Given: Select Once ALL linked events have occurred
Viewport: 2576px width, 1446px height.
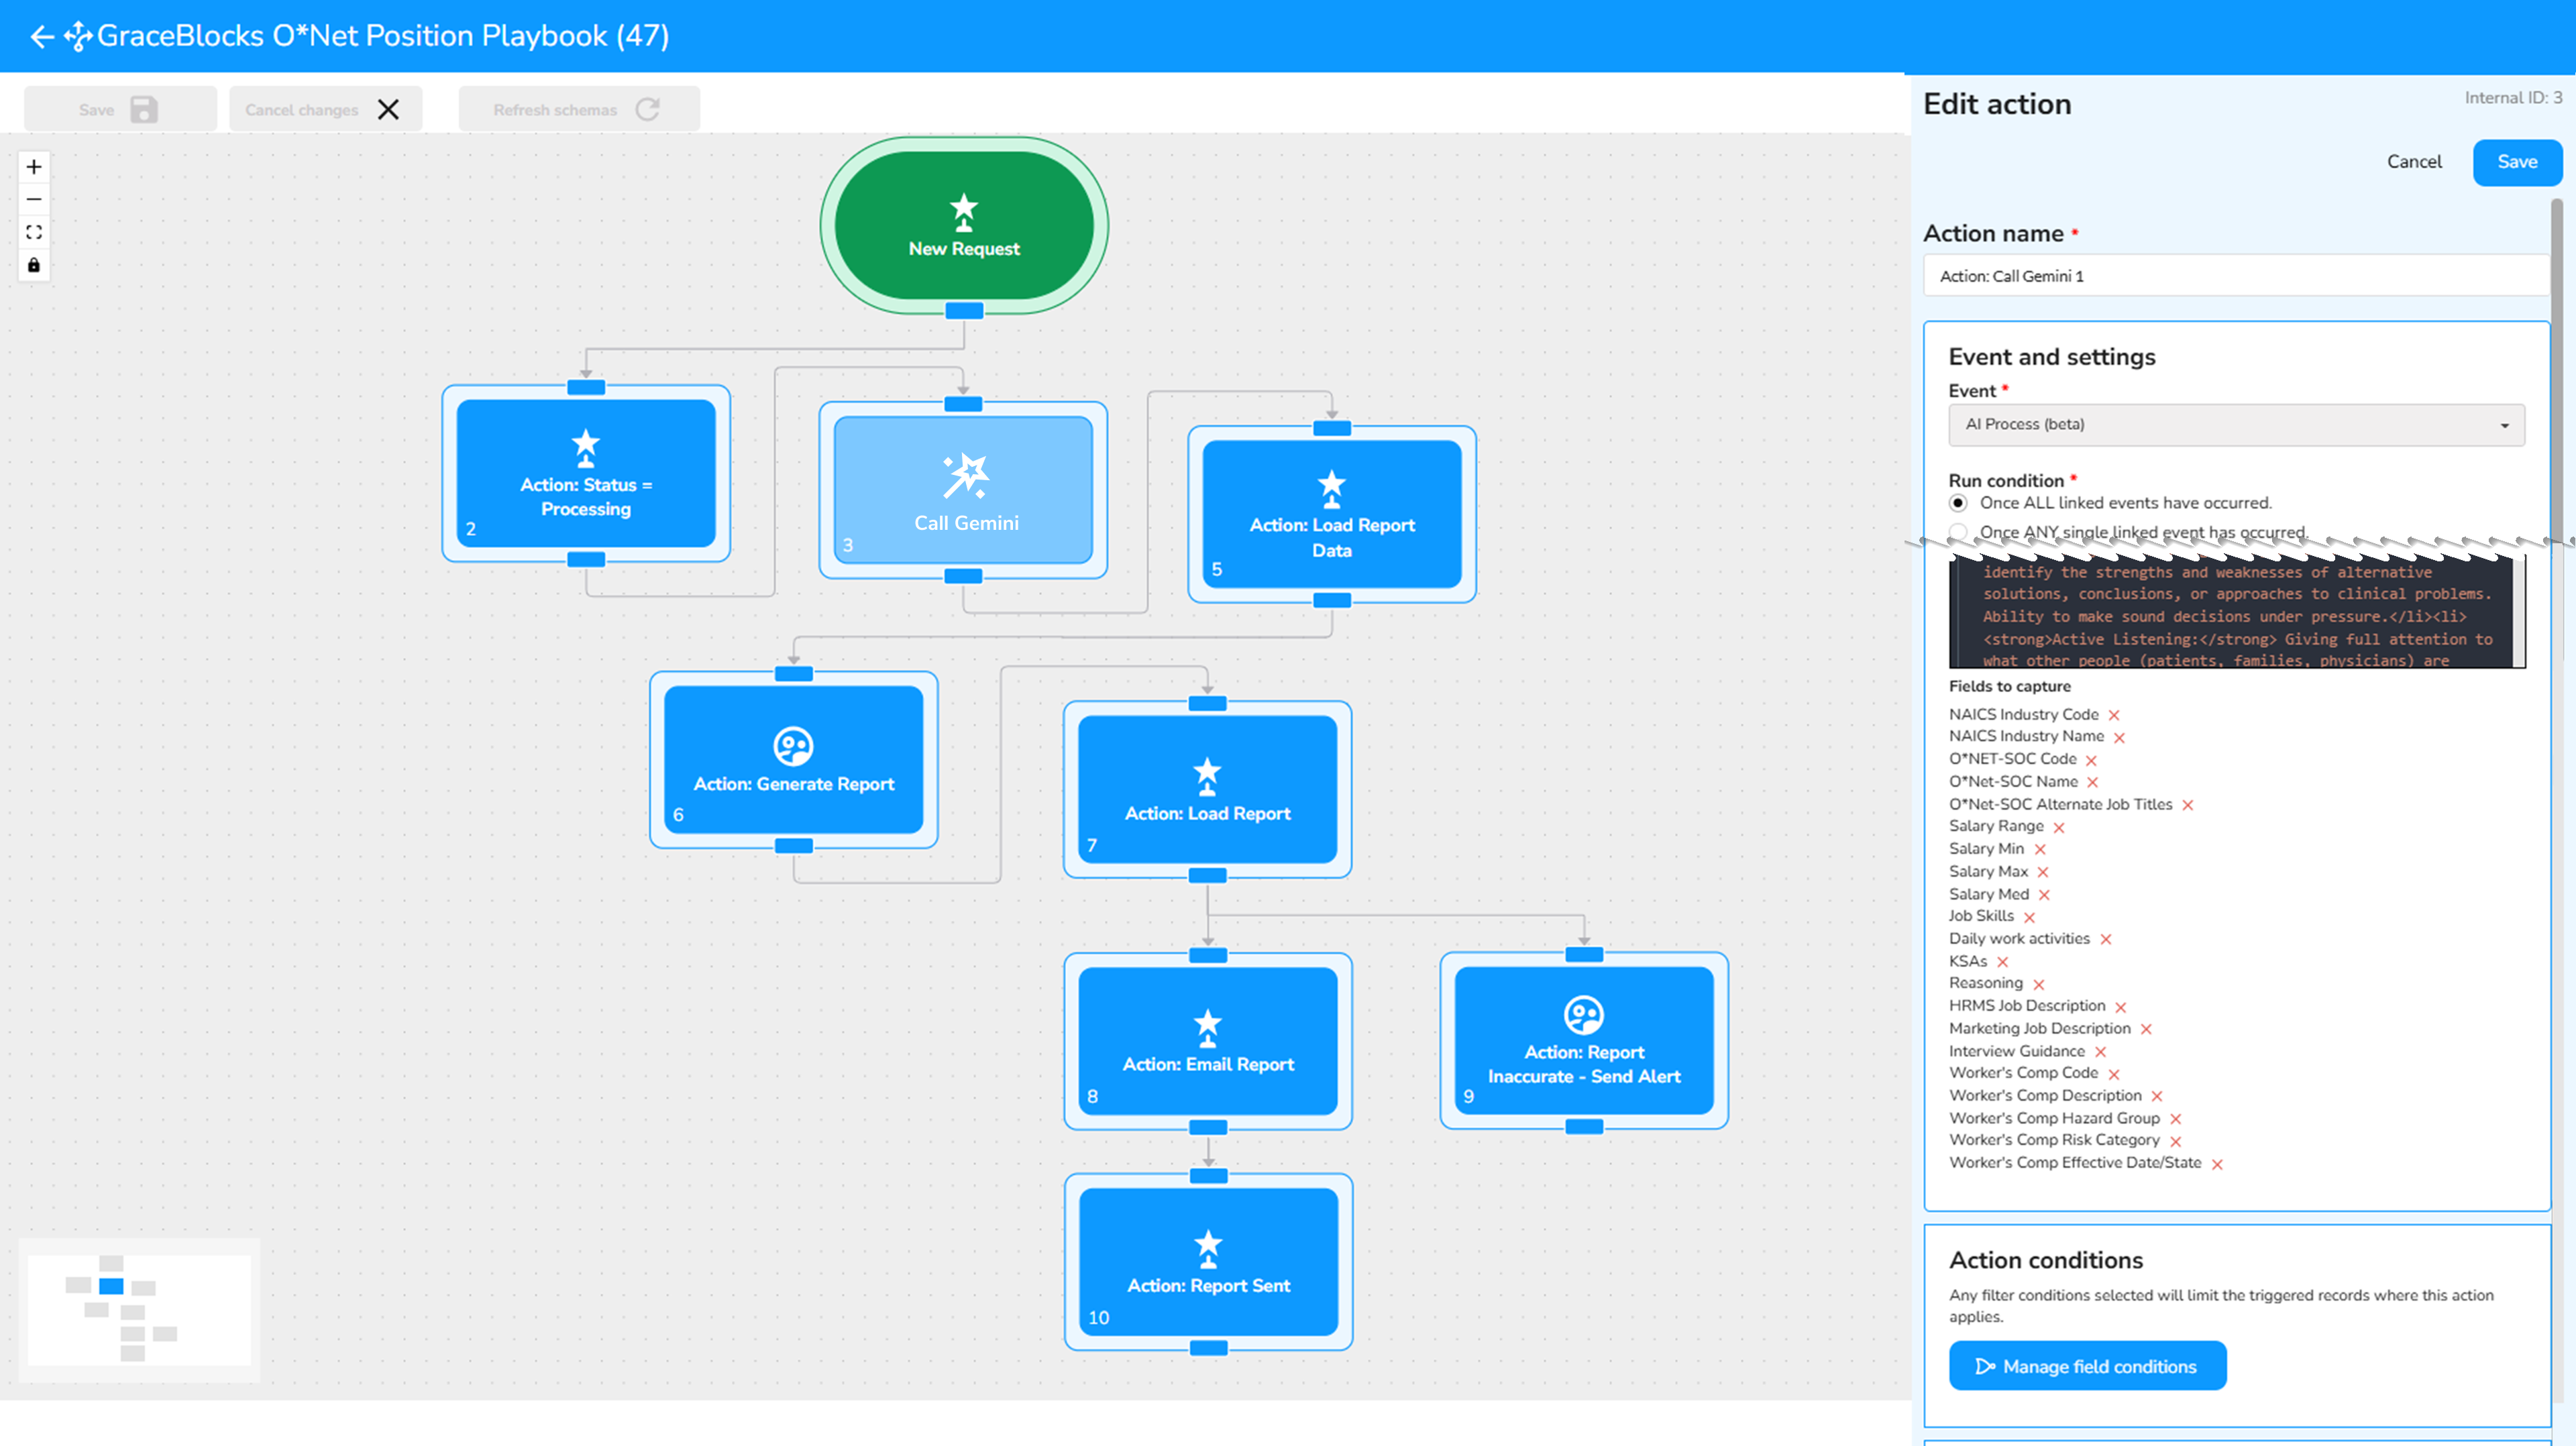Looking at the screenshot, I should click(1958, 503).
